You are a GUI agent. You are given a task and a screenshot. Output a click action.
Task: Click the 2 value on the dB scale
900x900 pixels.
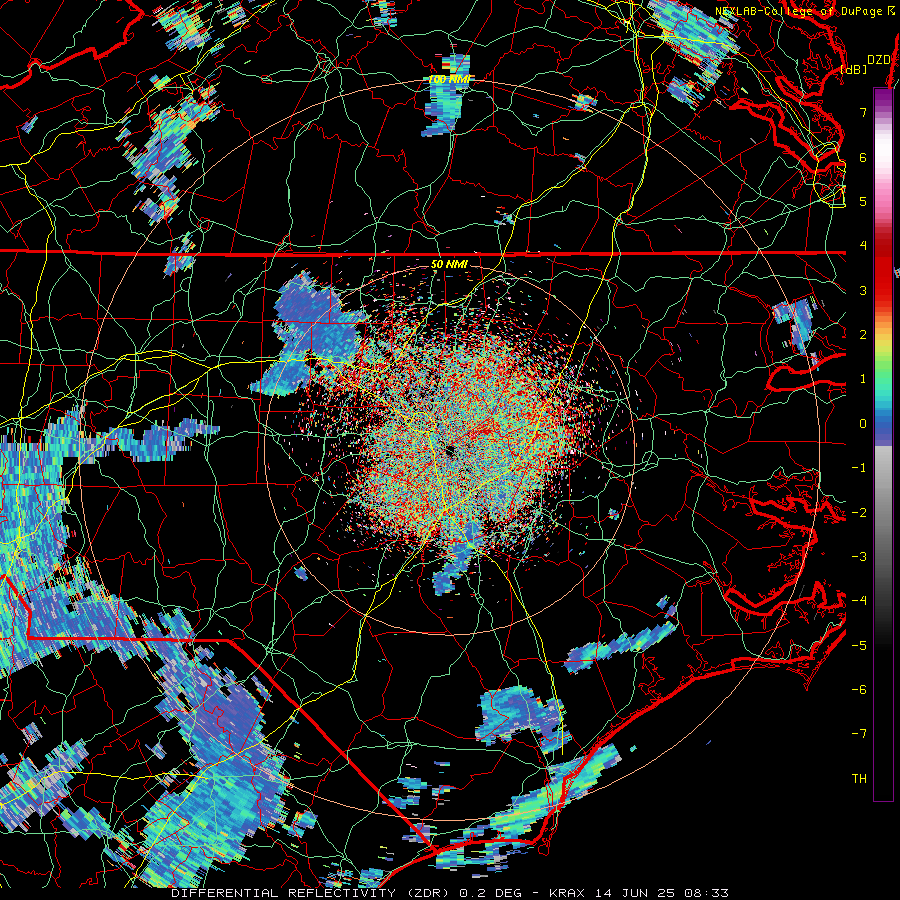(x=863, y=335)
